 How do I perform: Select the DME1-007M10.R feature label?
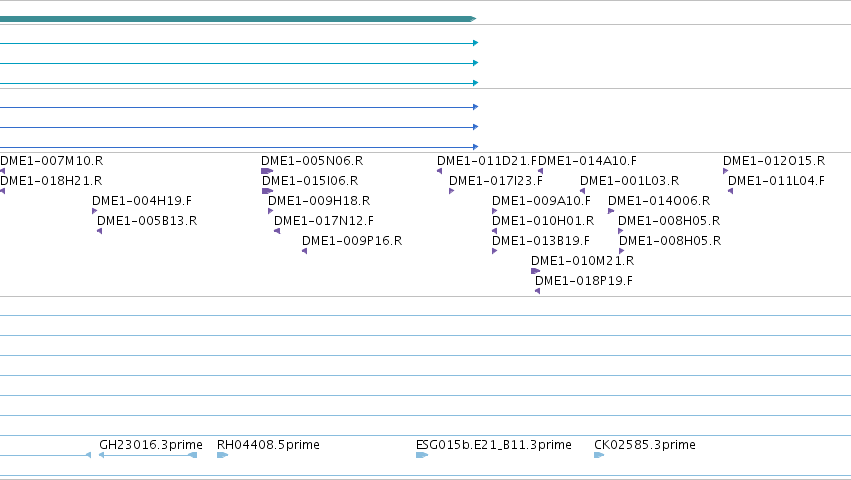[x=52, y=161]
